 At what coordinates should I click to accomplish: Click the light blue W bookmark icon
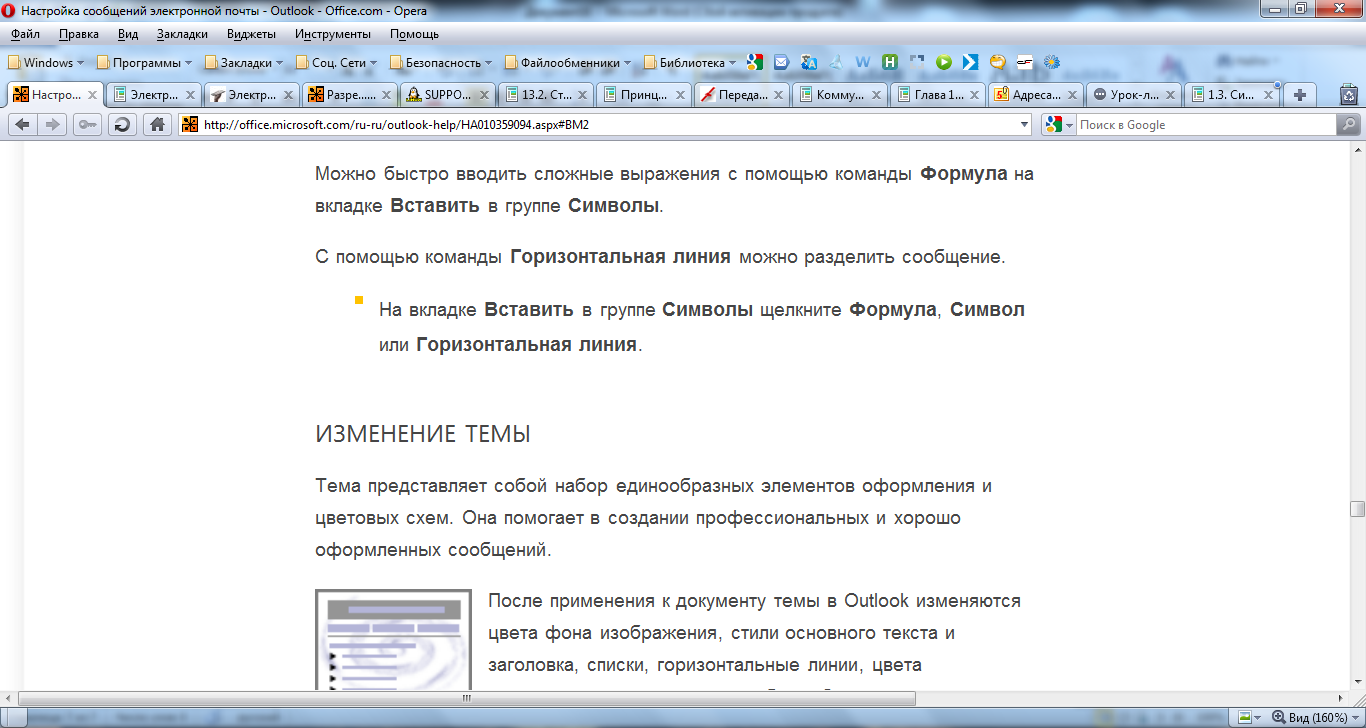863,62
